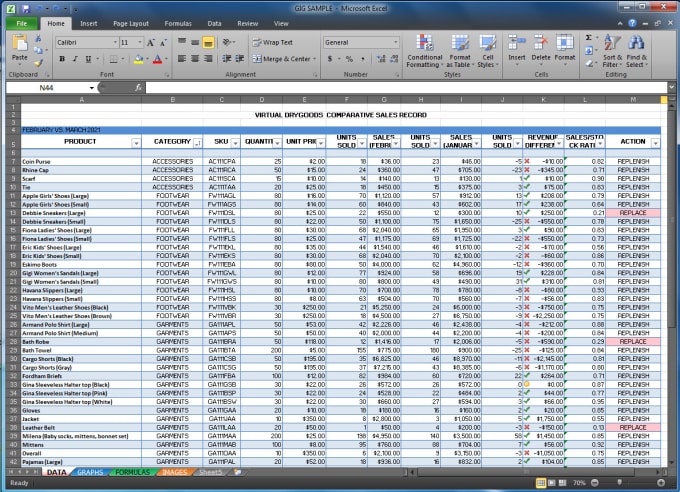Click the Merge & Center button
The image size is (680, 492).
281,59
